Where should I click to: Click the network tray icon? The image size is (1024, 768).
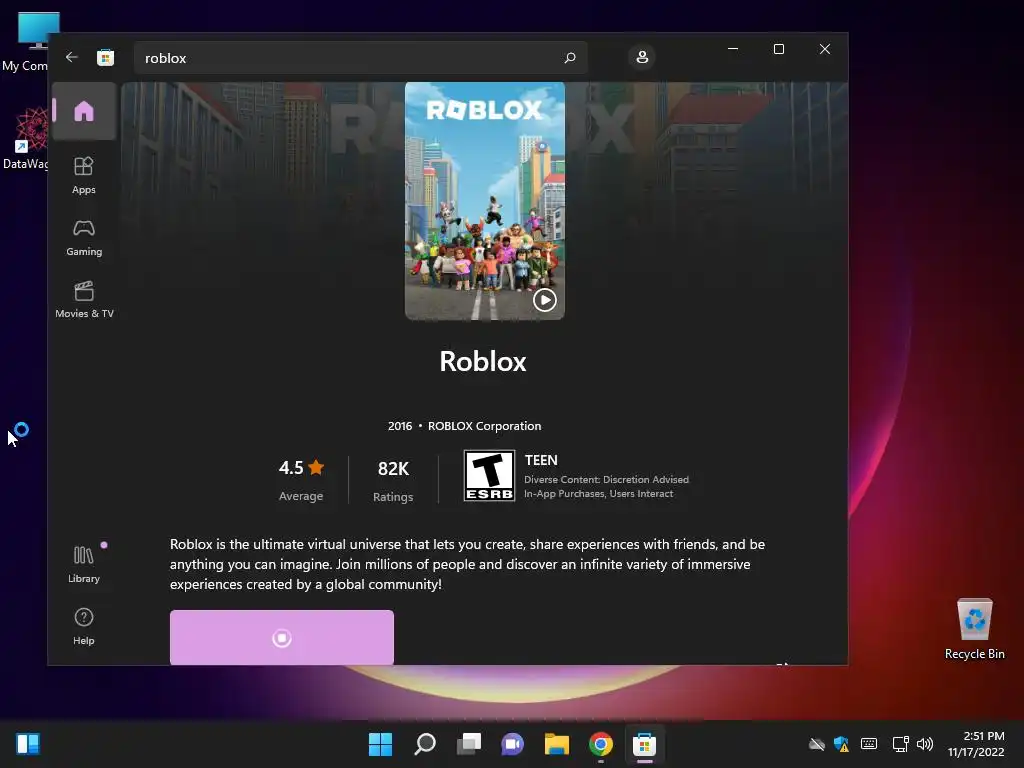pos(901,744)
